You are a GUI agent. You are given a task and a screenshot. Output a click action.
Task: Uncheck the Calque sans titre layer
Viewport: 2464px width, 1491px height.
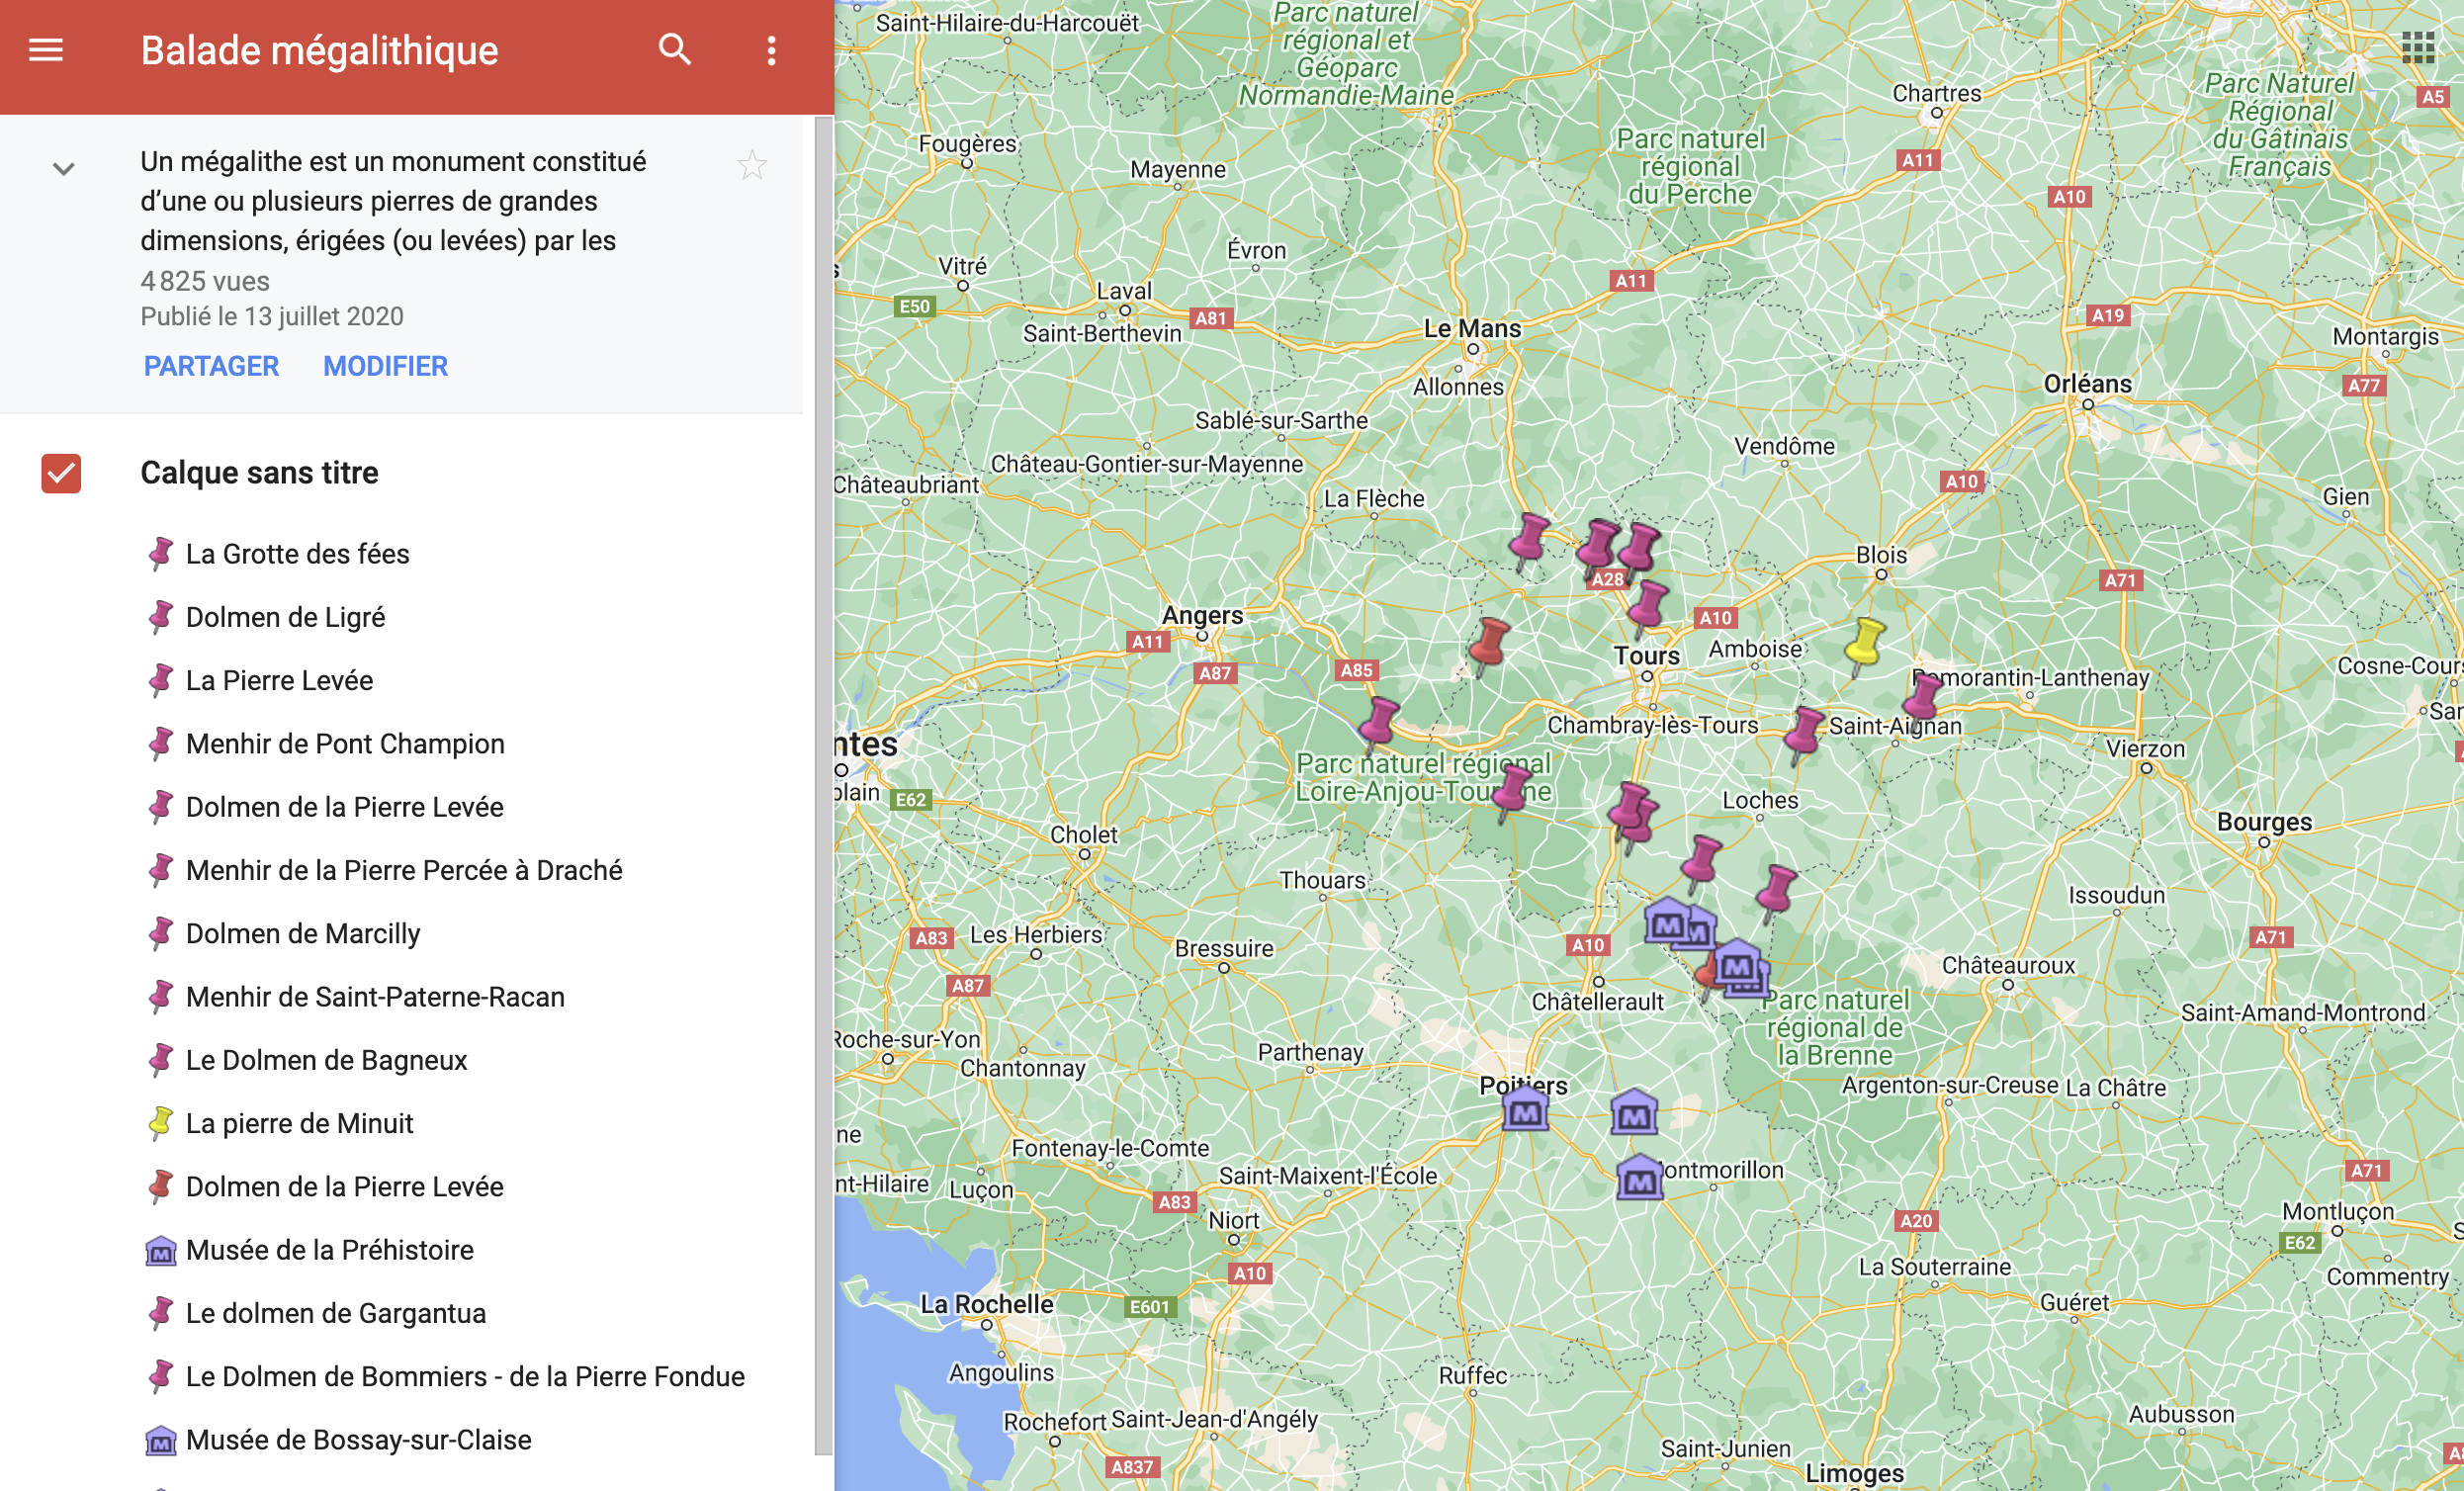click(61, 473)
